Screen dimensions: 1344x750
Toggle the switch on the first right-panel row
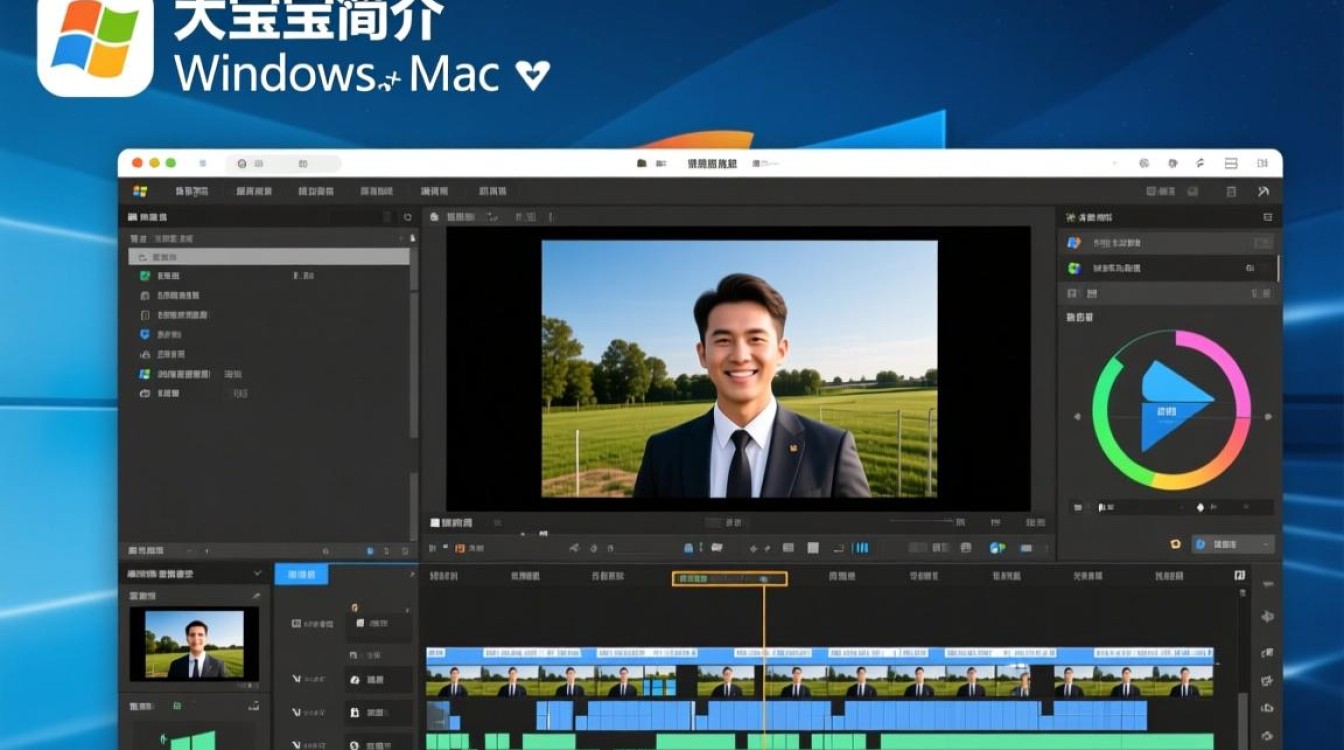coord(1263,243)
